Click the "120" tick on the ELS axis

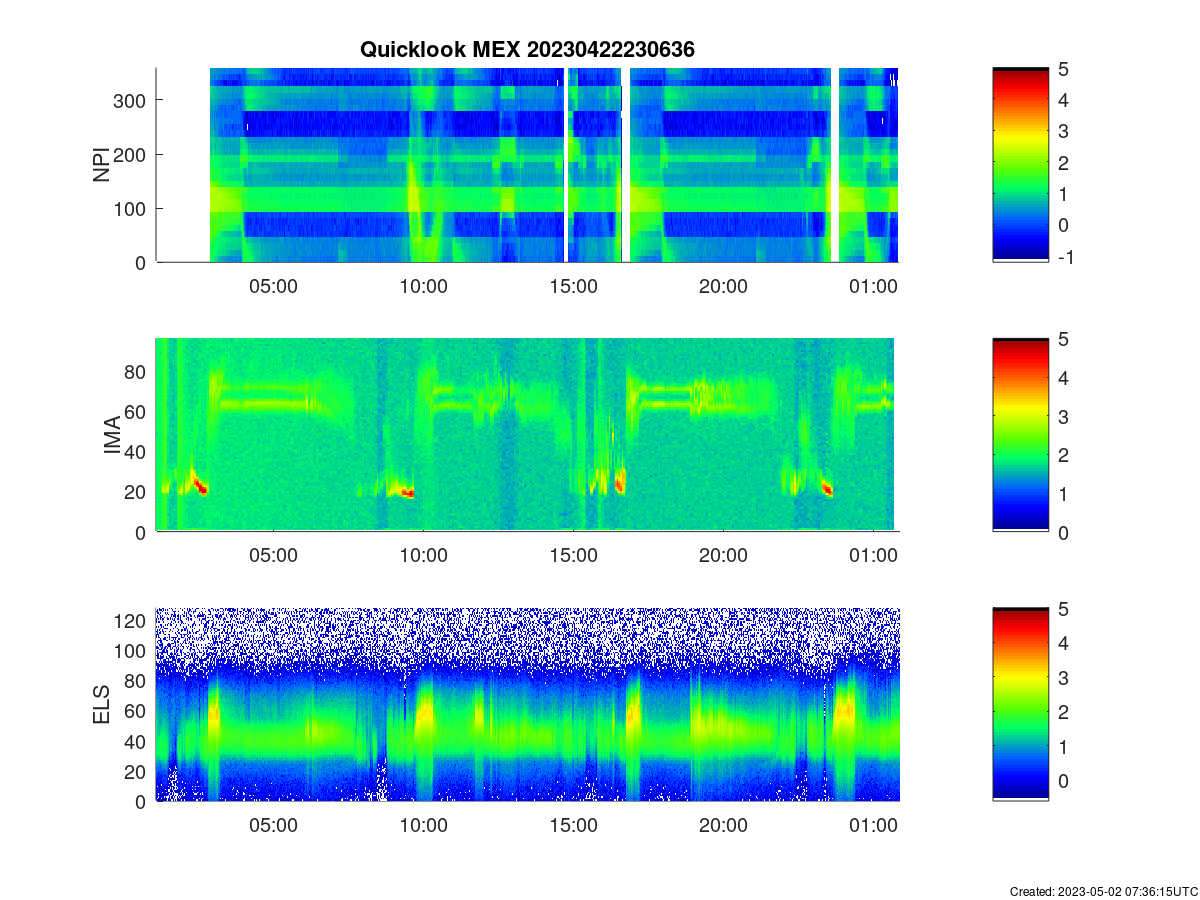131,621
